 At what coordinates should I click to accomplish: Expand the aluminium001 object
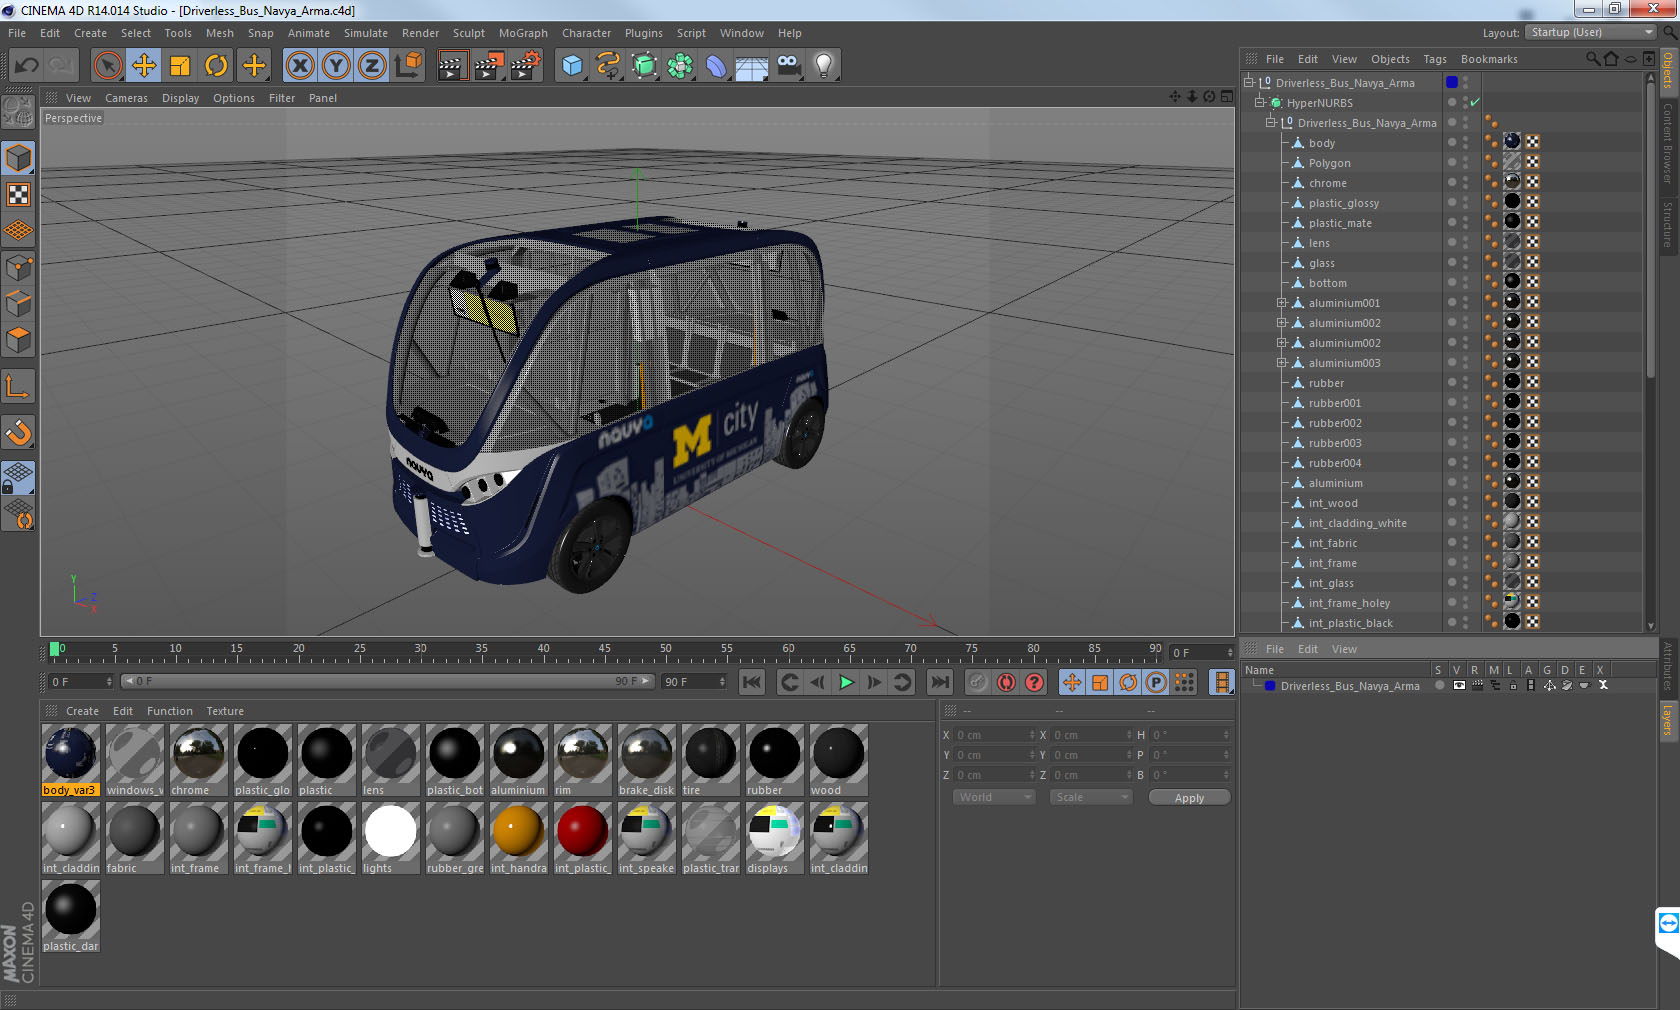(1281, 302)
